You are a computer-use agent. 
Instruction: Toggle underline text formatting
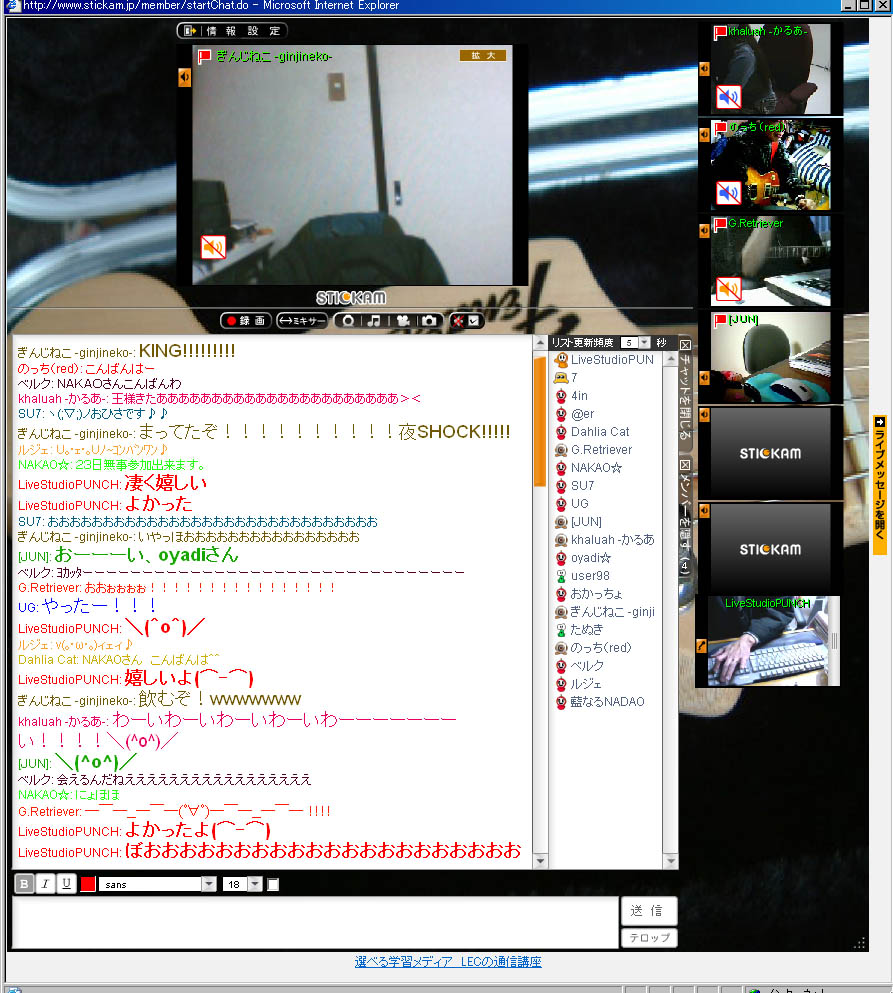click(66, 883)
